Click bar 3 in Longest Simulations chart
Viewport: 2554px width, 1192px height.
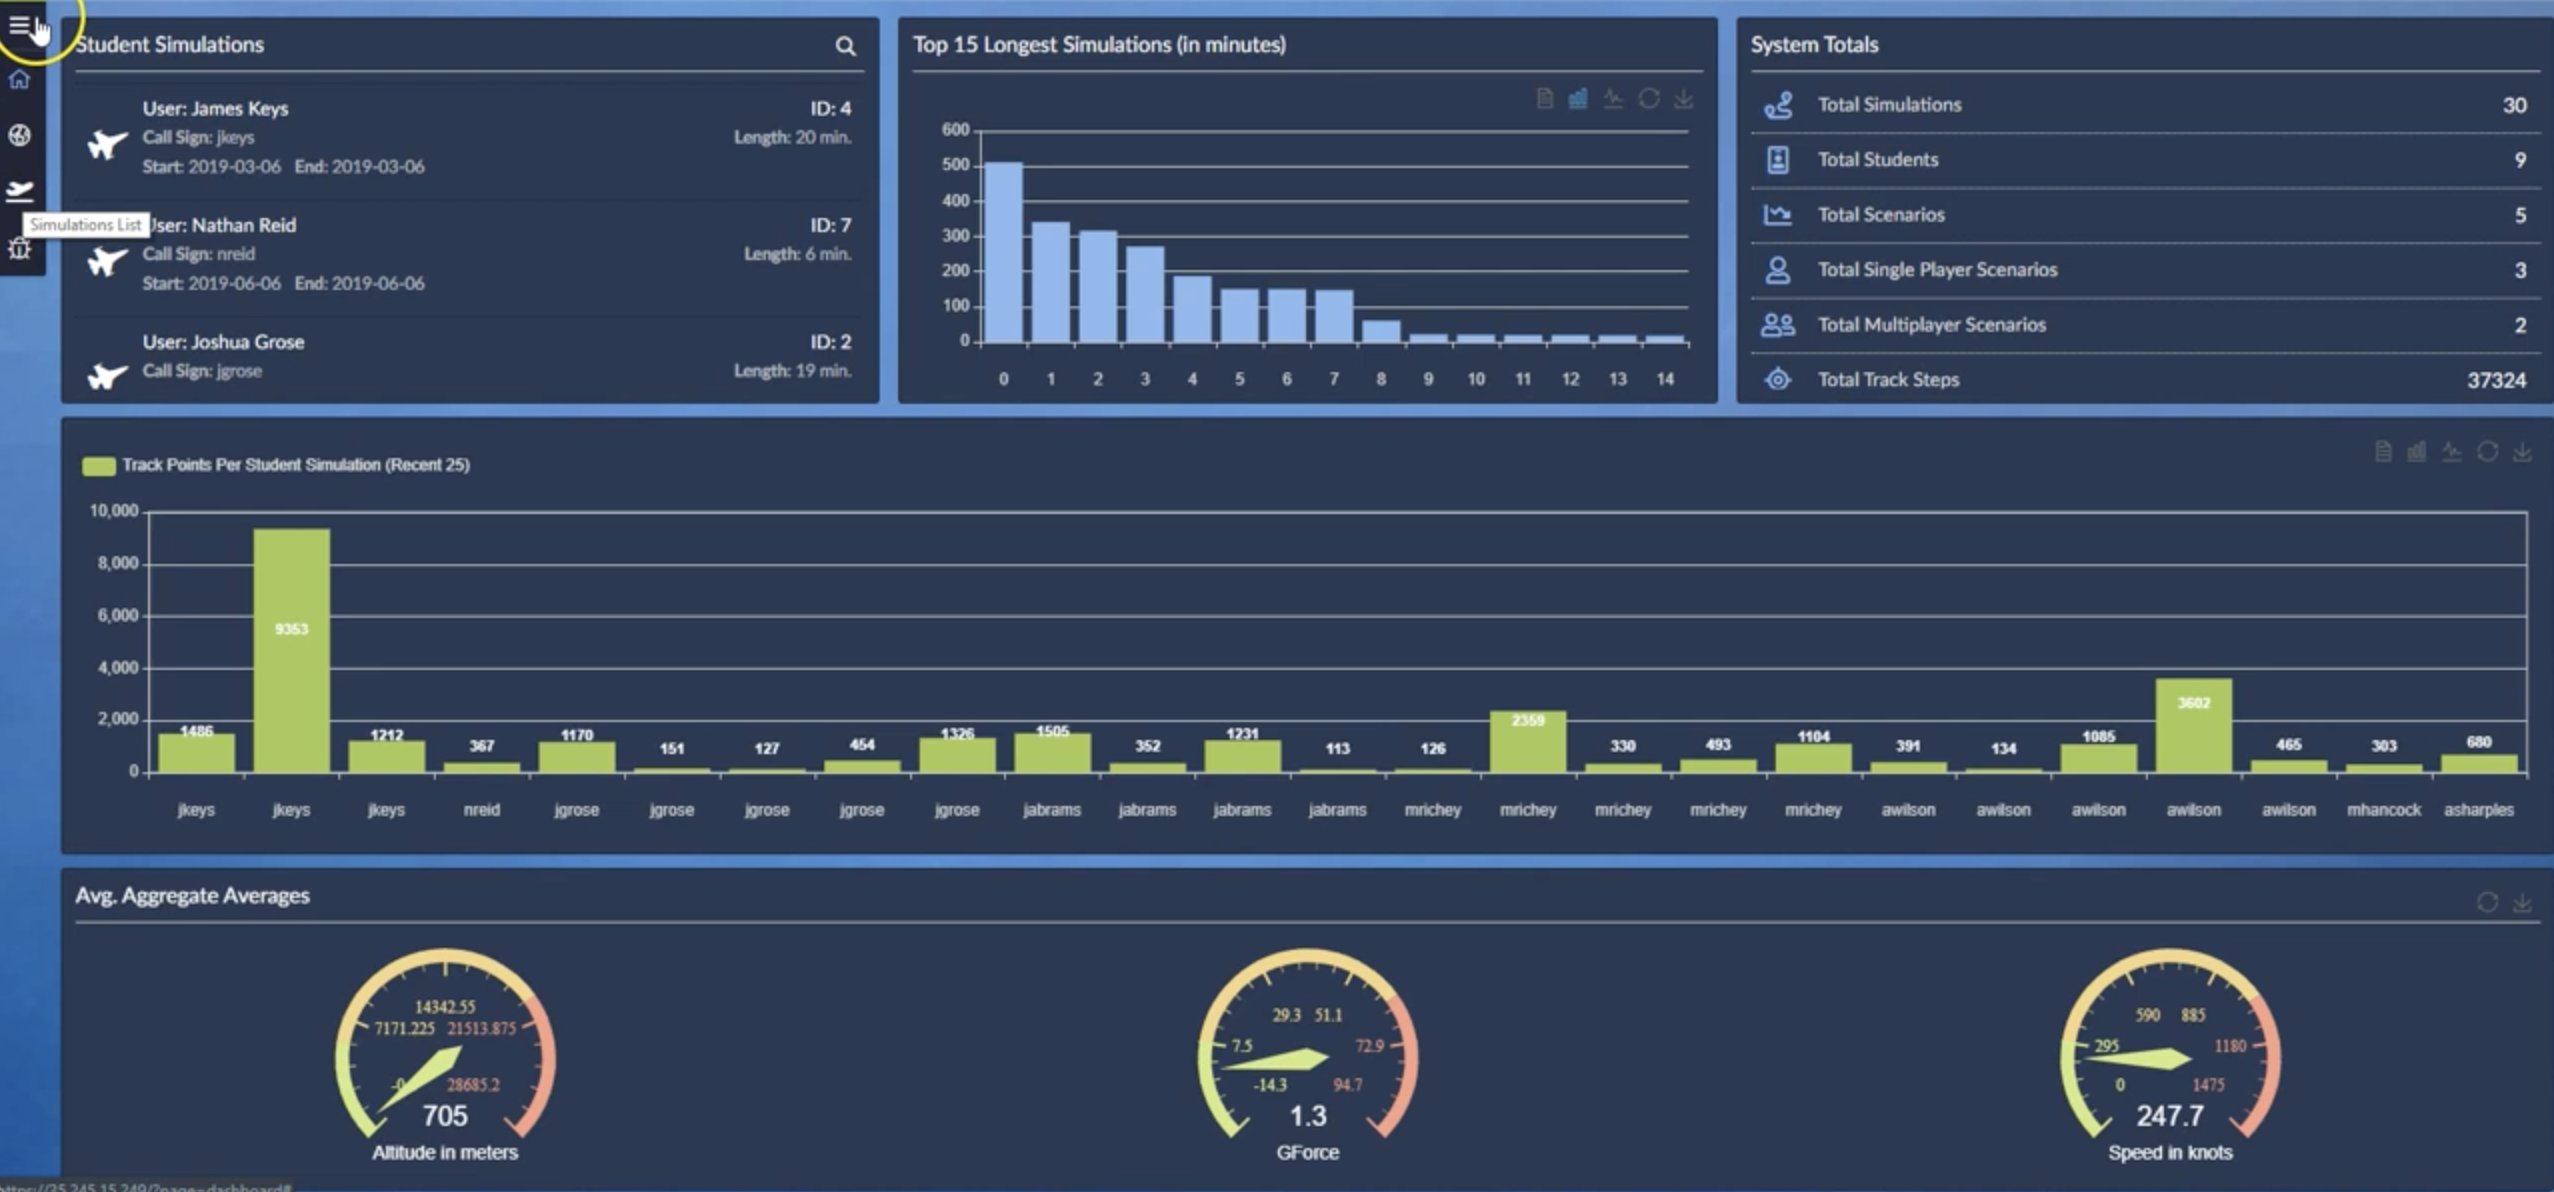tap(1145, 295)
